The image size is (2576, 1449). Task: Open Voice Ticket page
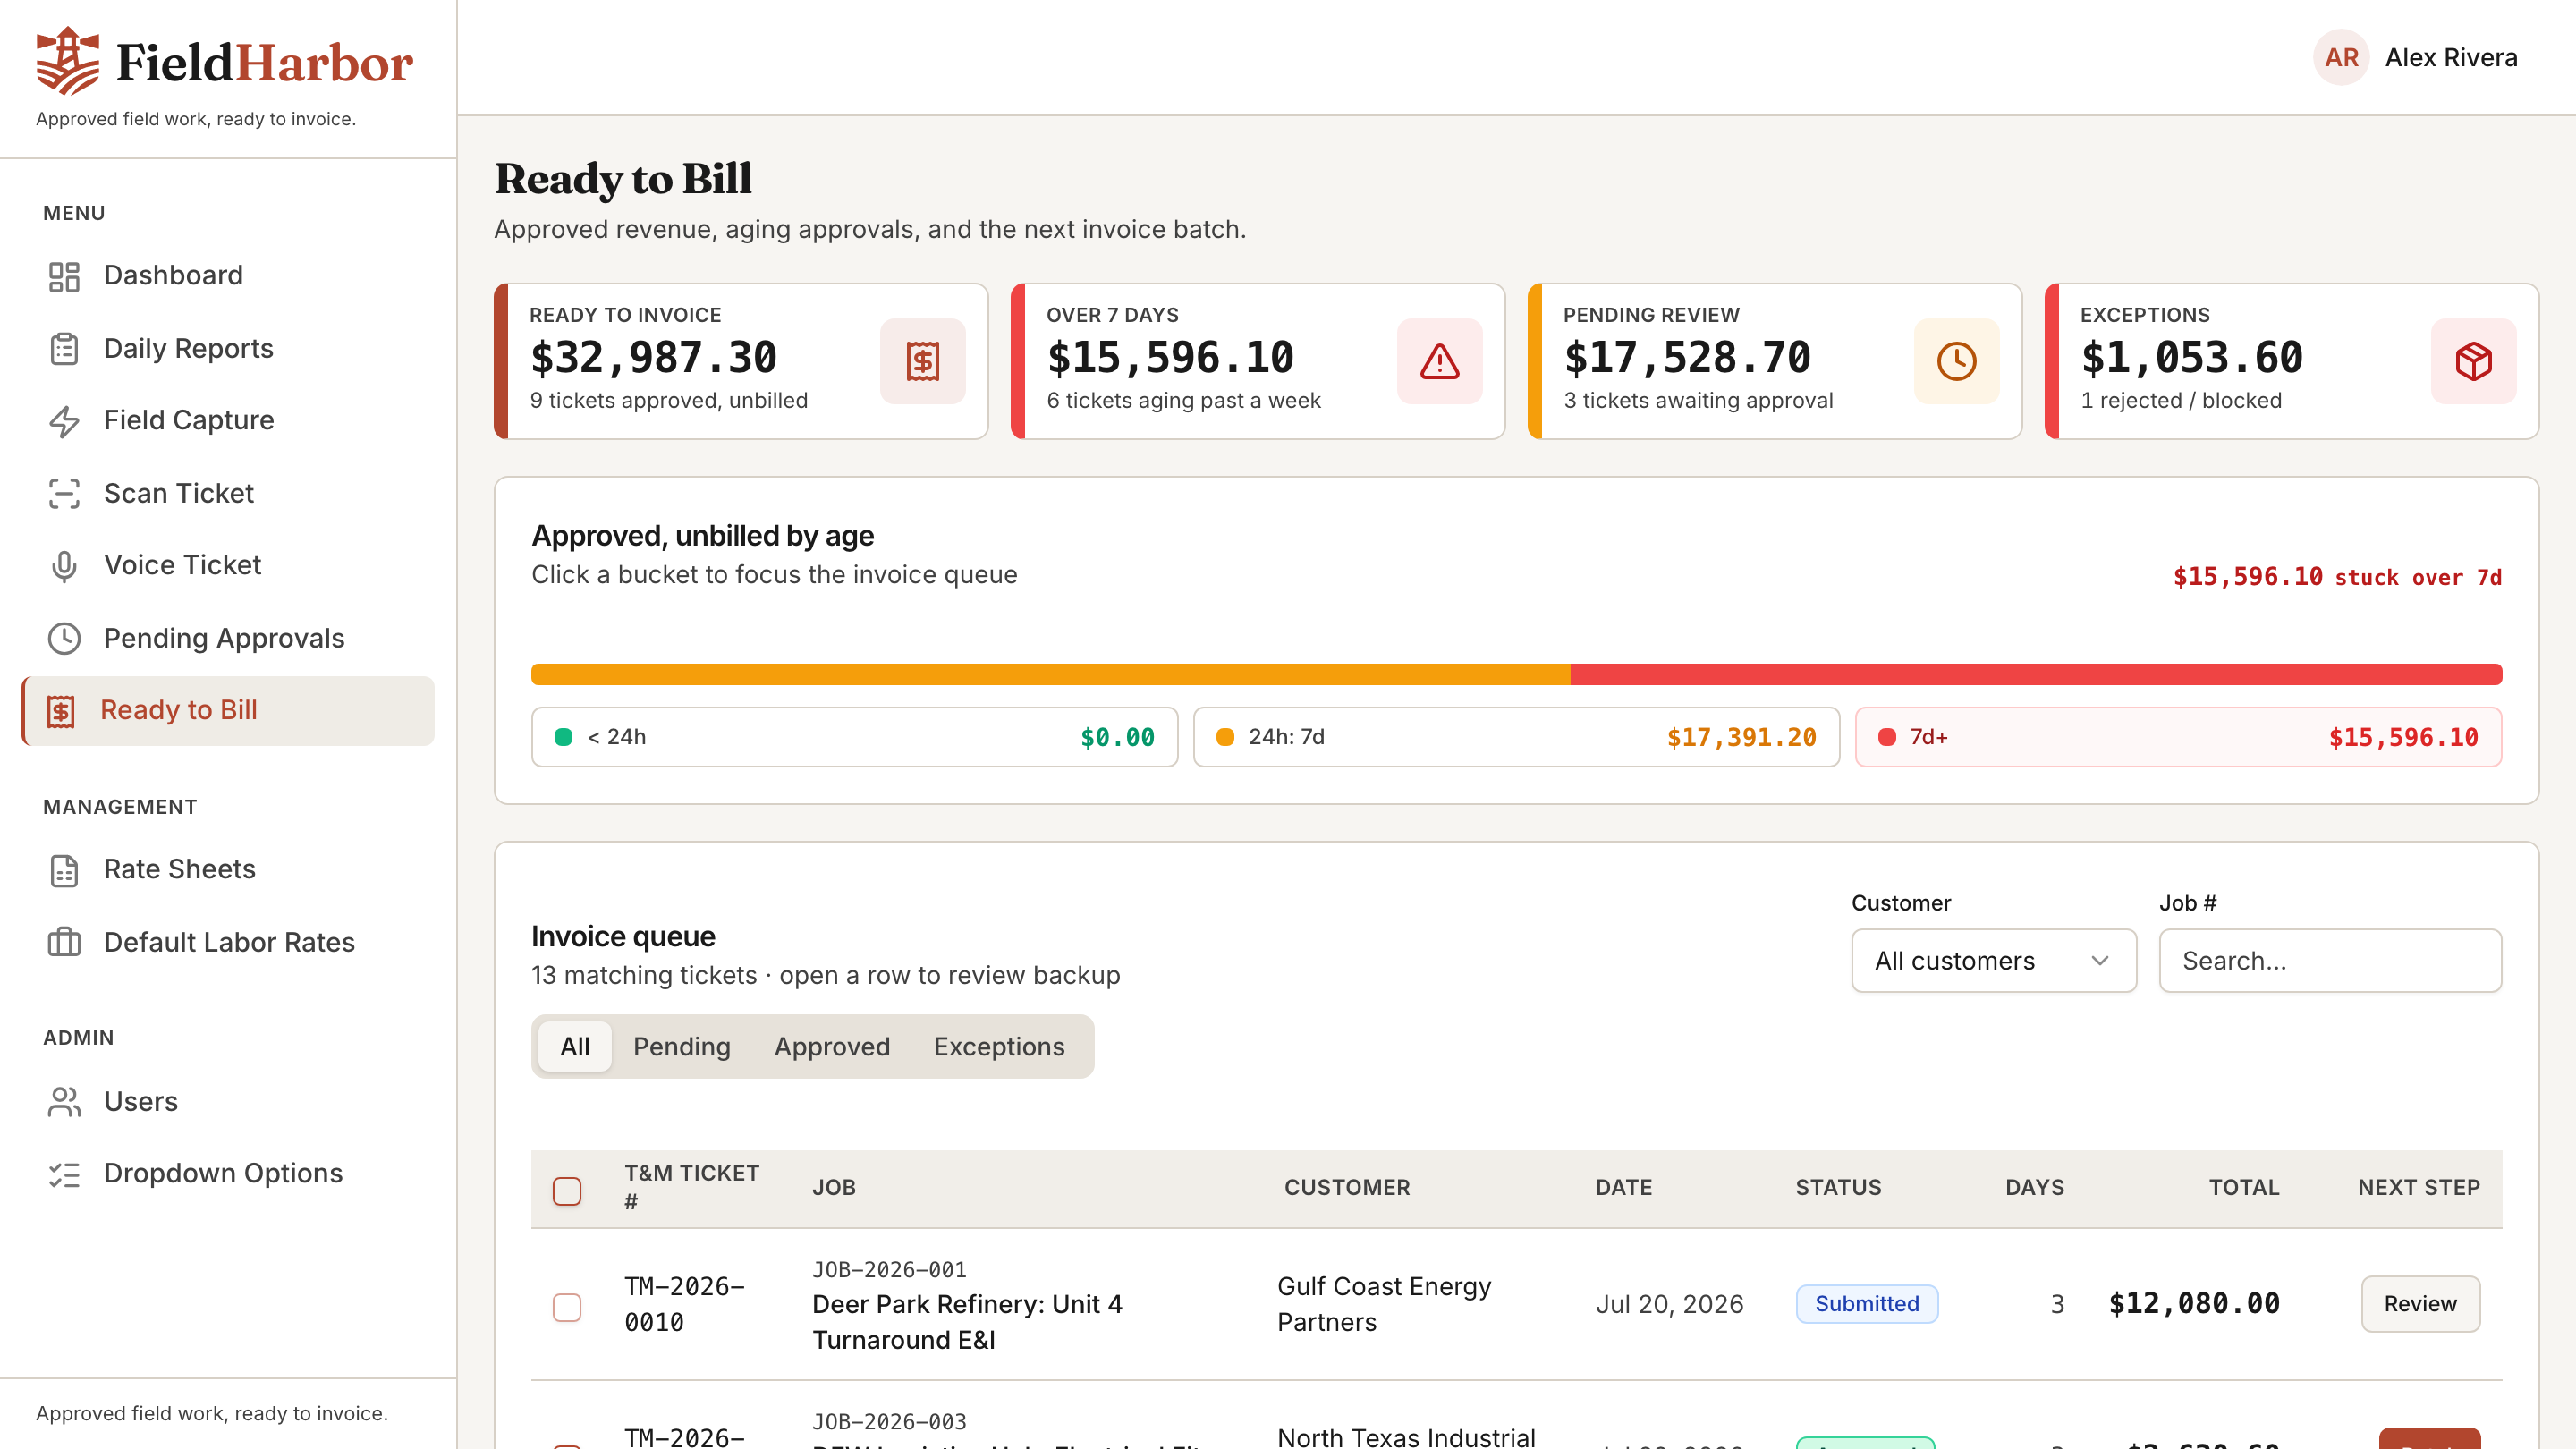click(228, 566)
